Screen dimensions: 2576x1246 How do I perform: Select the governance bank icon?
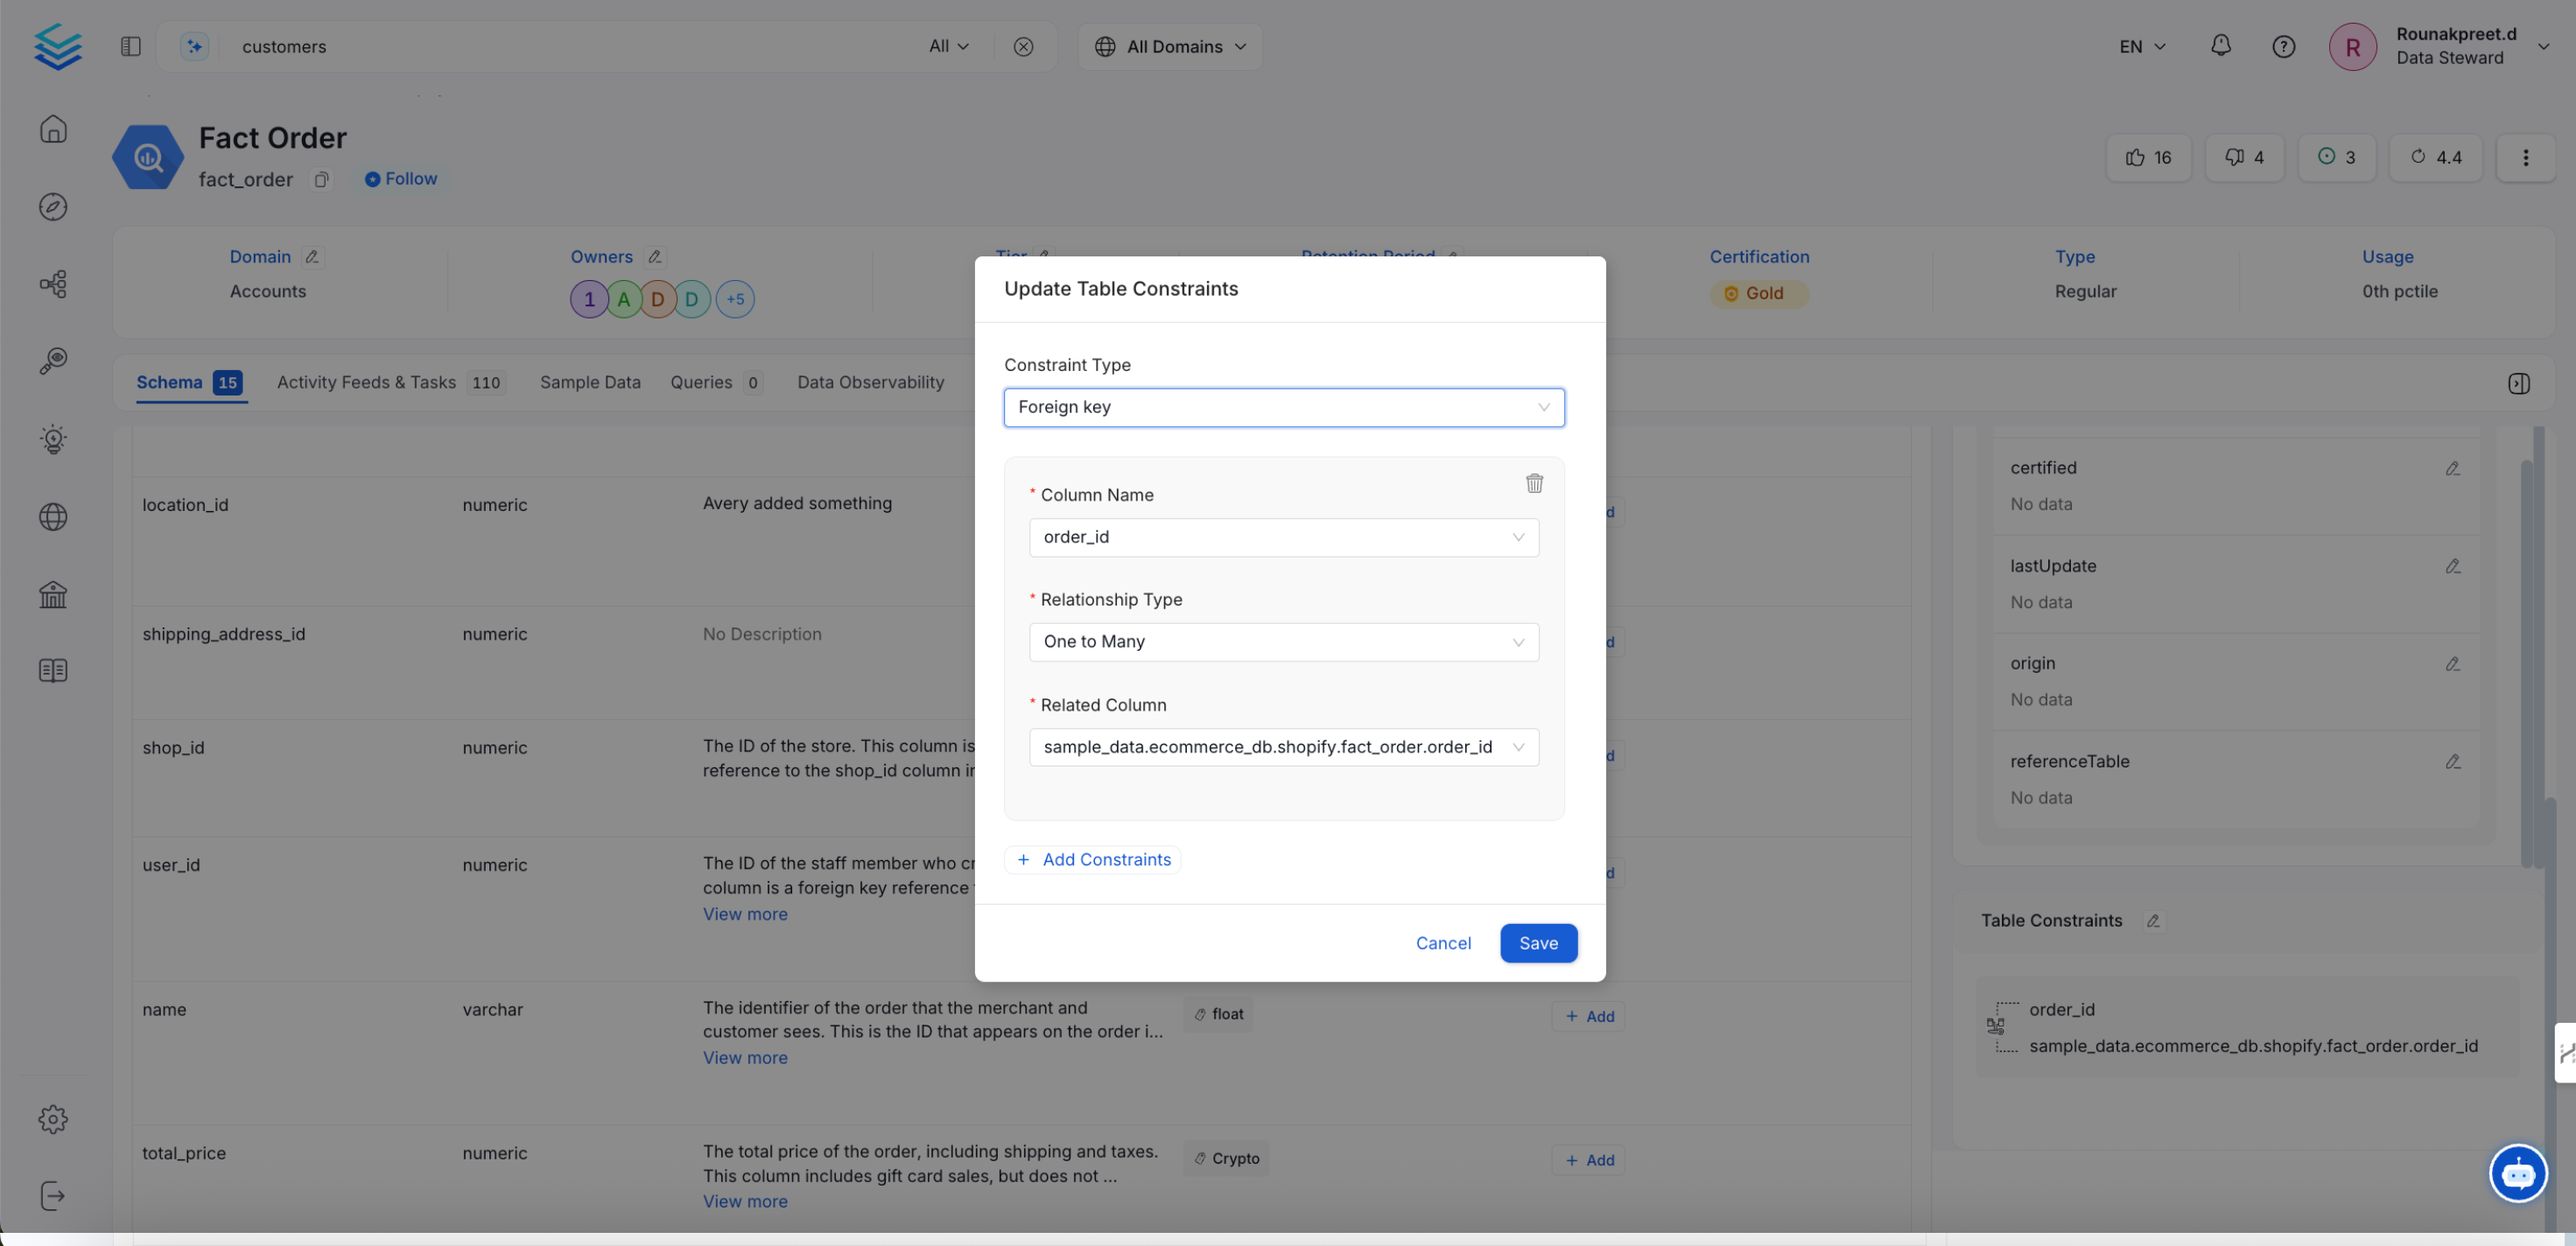coord(52,594)
